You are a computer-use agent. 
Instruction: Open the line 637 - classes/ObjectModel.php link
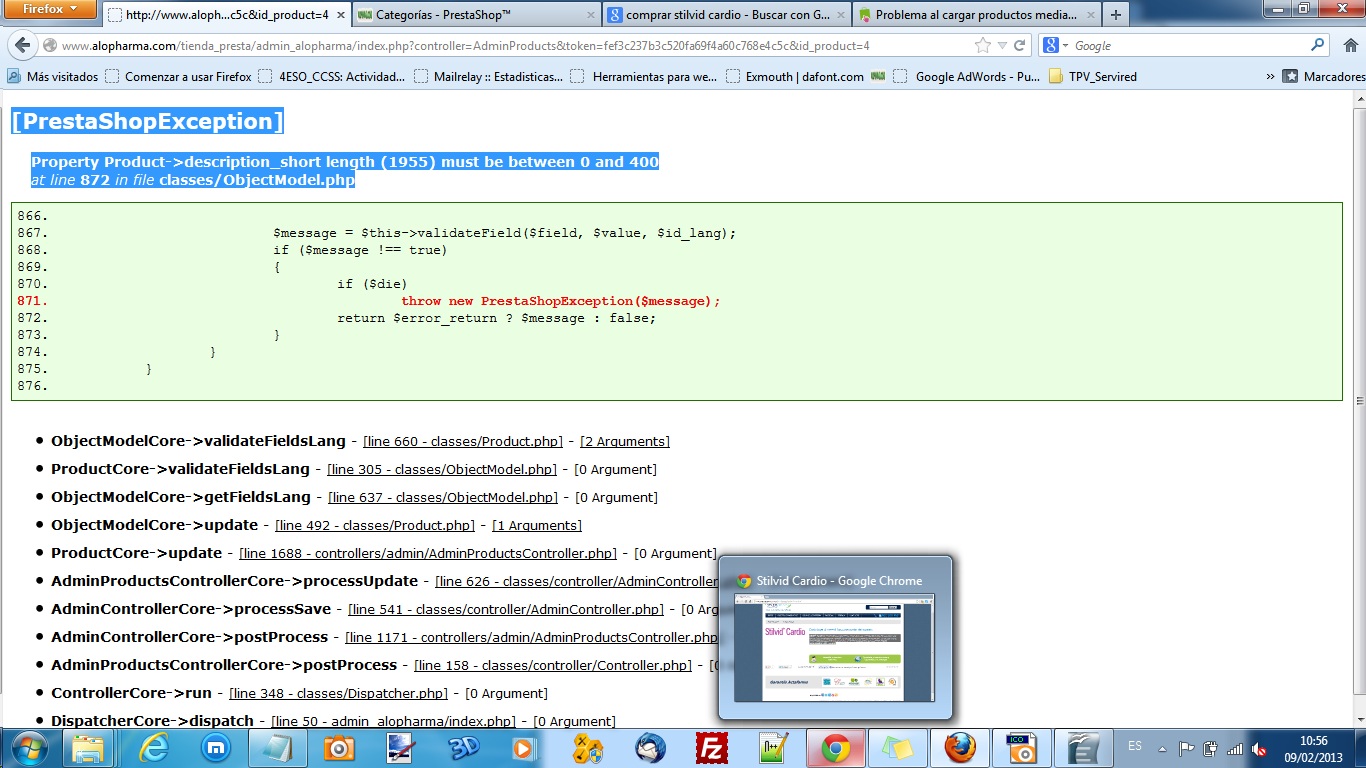[443, 497]
